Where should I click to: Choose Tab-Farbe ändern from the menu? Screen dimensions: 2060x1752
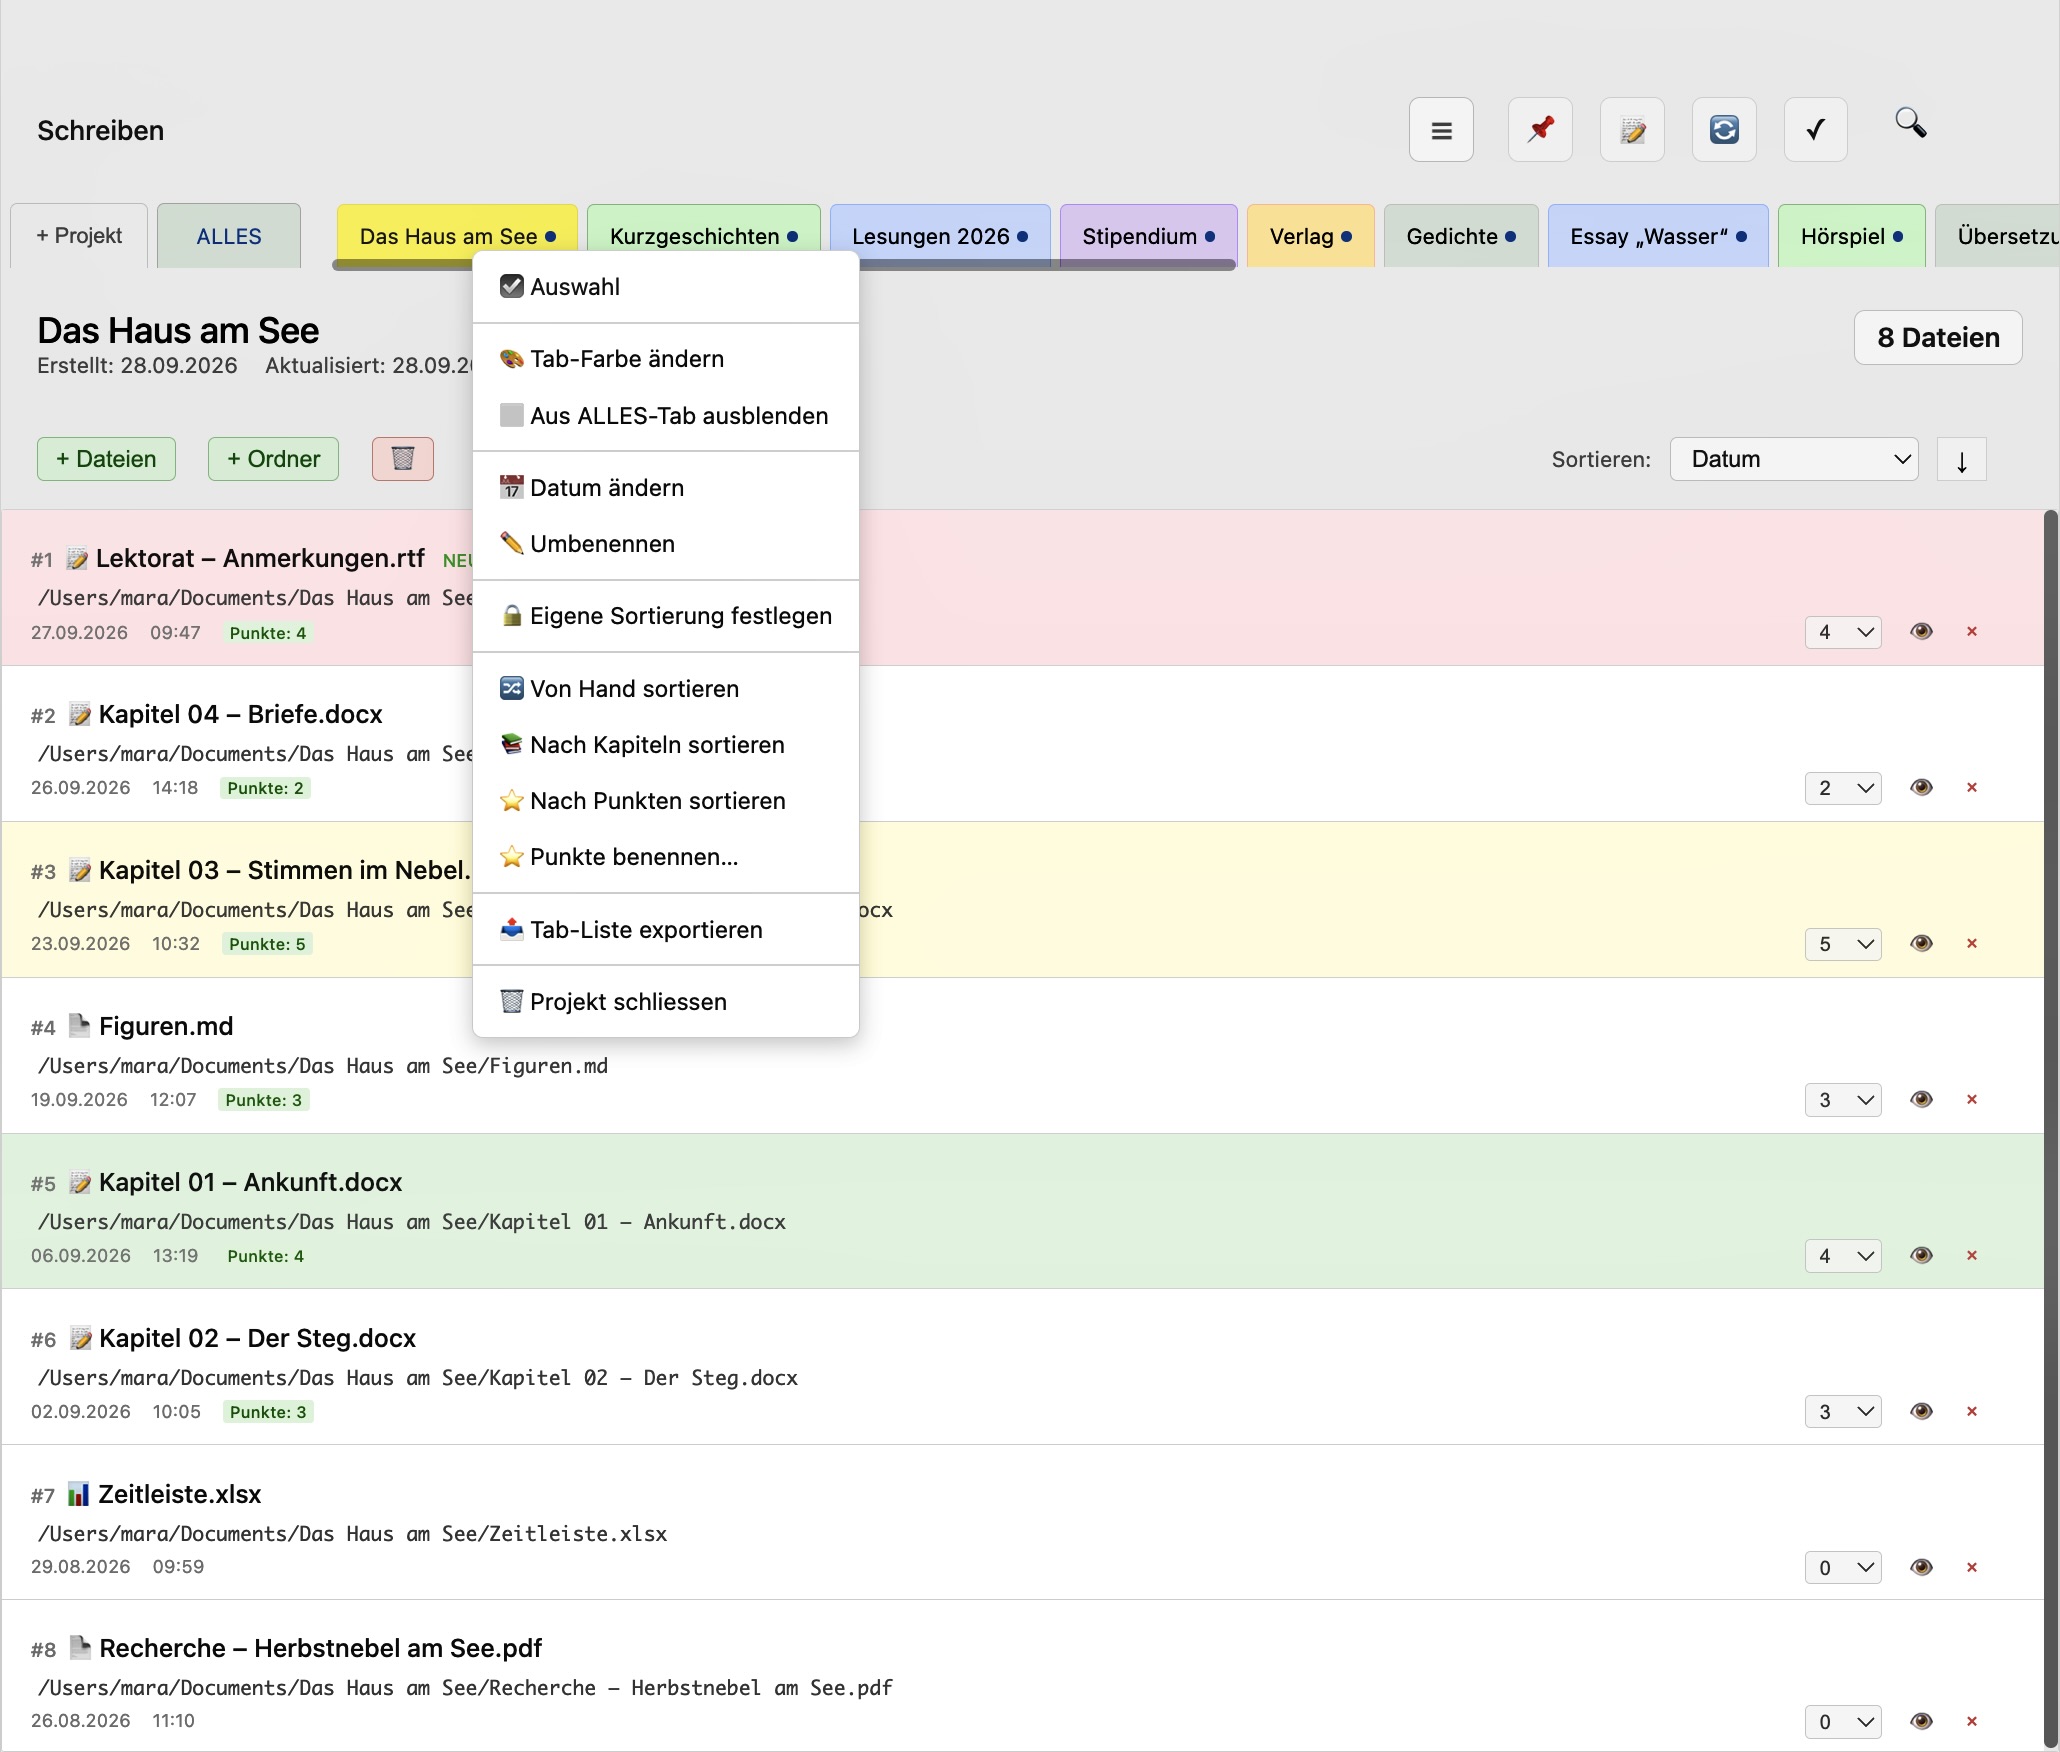666,359
